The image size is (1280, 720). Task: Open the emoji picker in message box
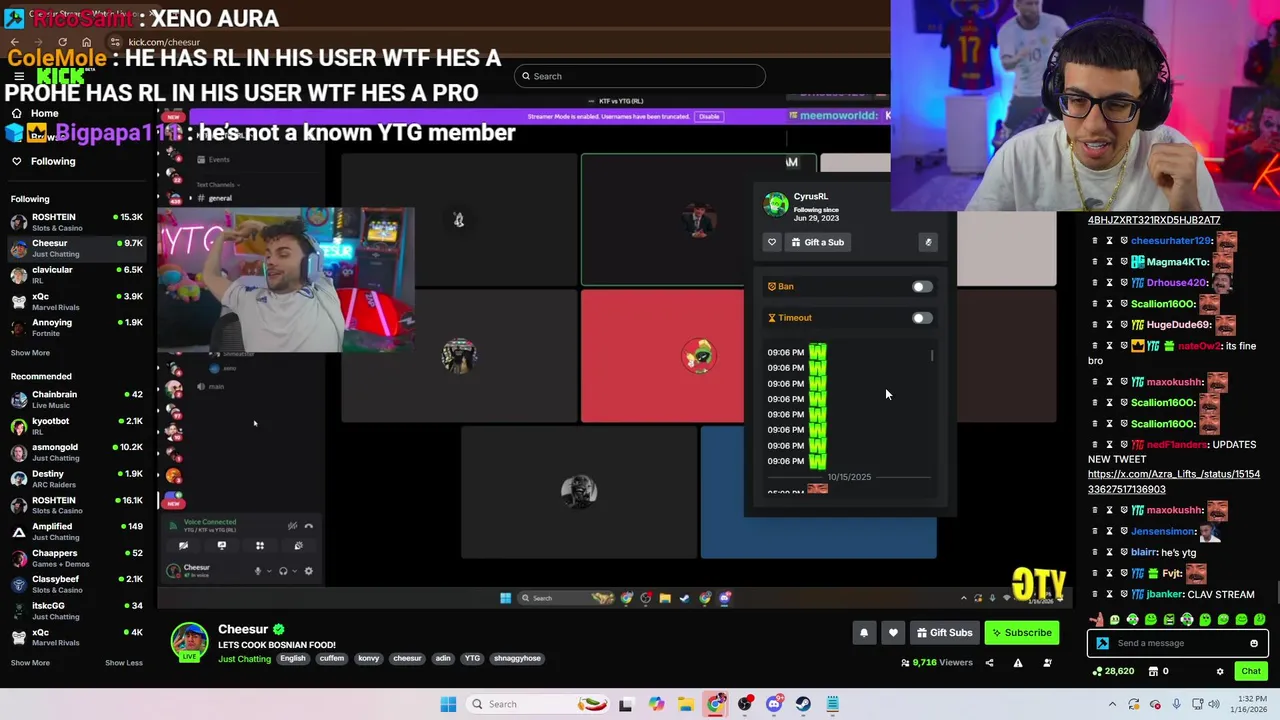coord(1253,643)
